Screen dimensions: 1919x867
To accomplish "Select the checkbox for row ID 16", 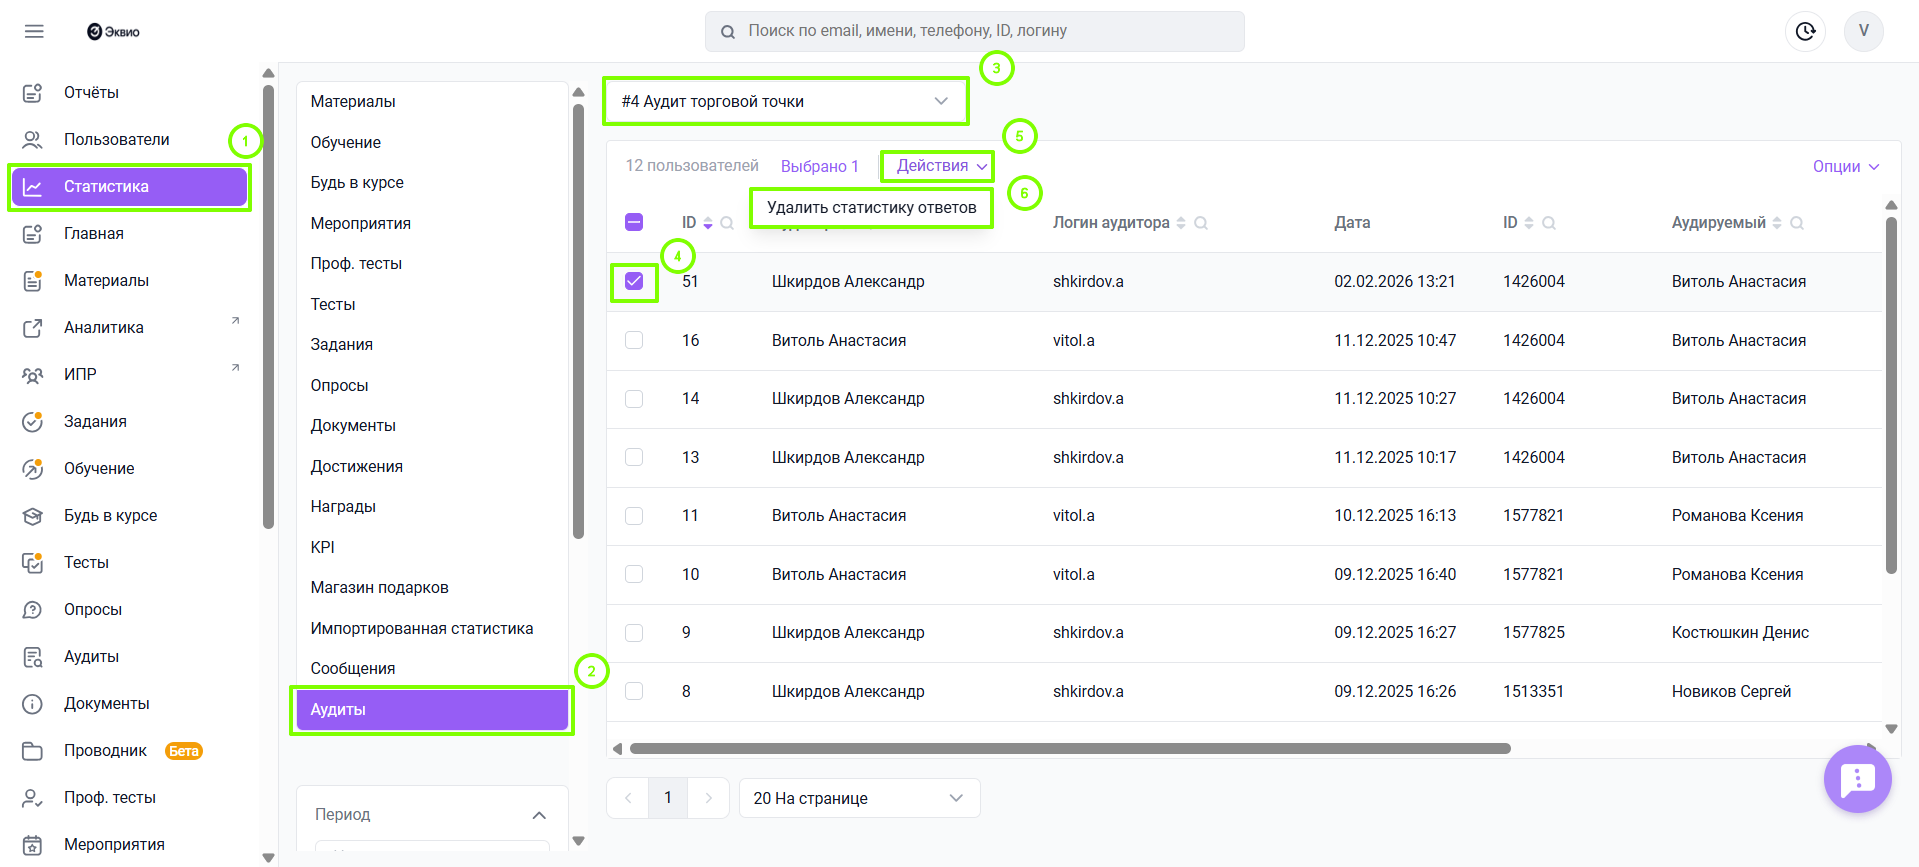I will click(x=634, y=340).
